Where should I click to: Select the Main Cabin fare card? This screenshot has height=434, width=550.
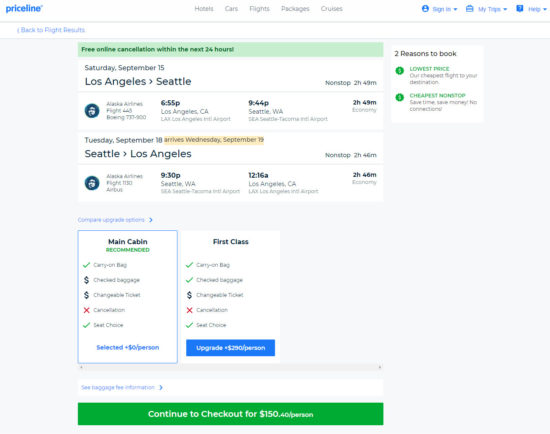pyautogui.click(x=128, y=297)
